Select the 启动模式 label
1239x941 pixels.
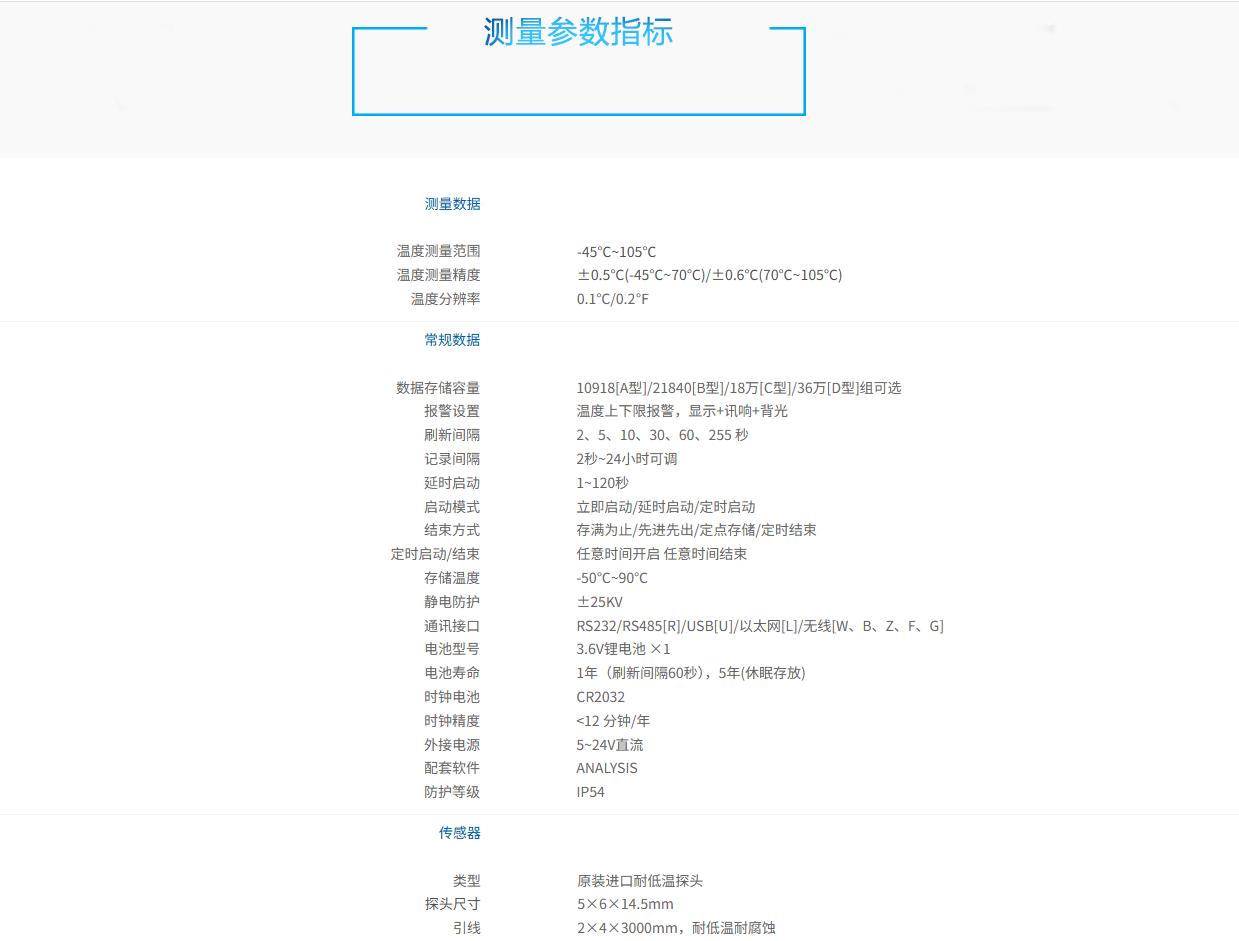(451, 507)
